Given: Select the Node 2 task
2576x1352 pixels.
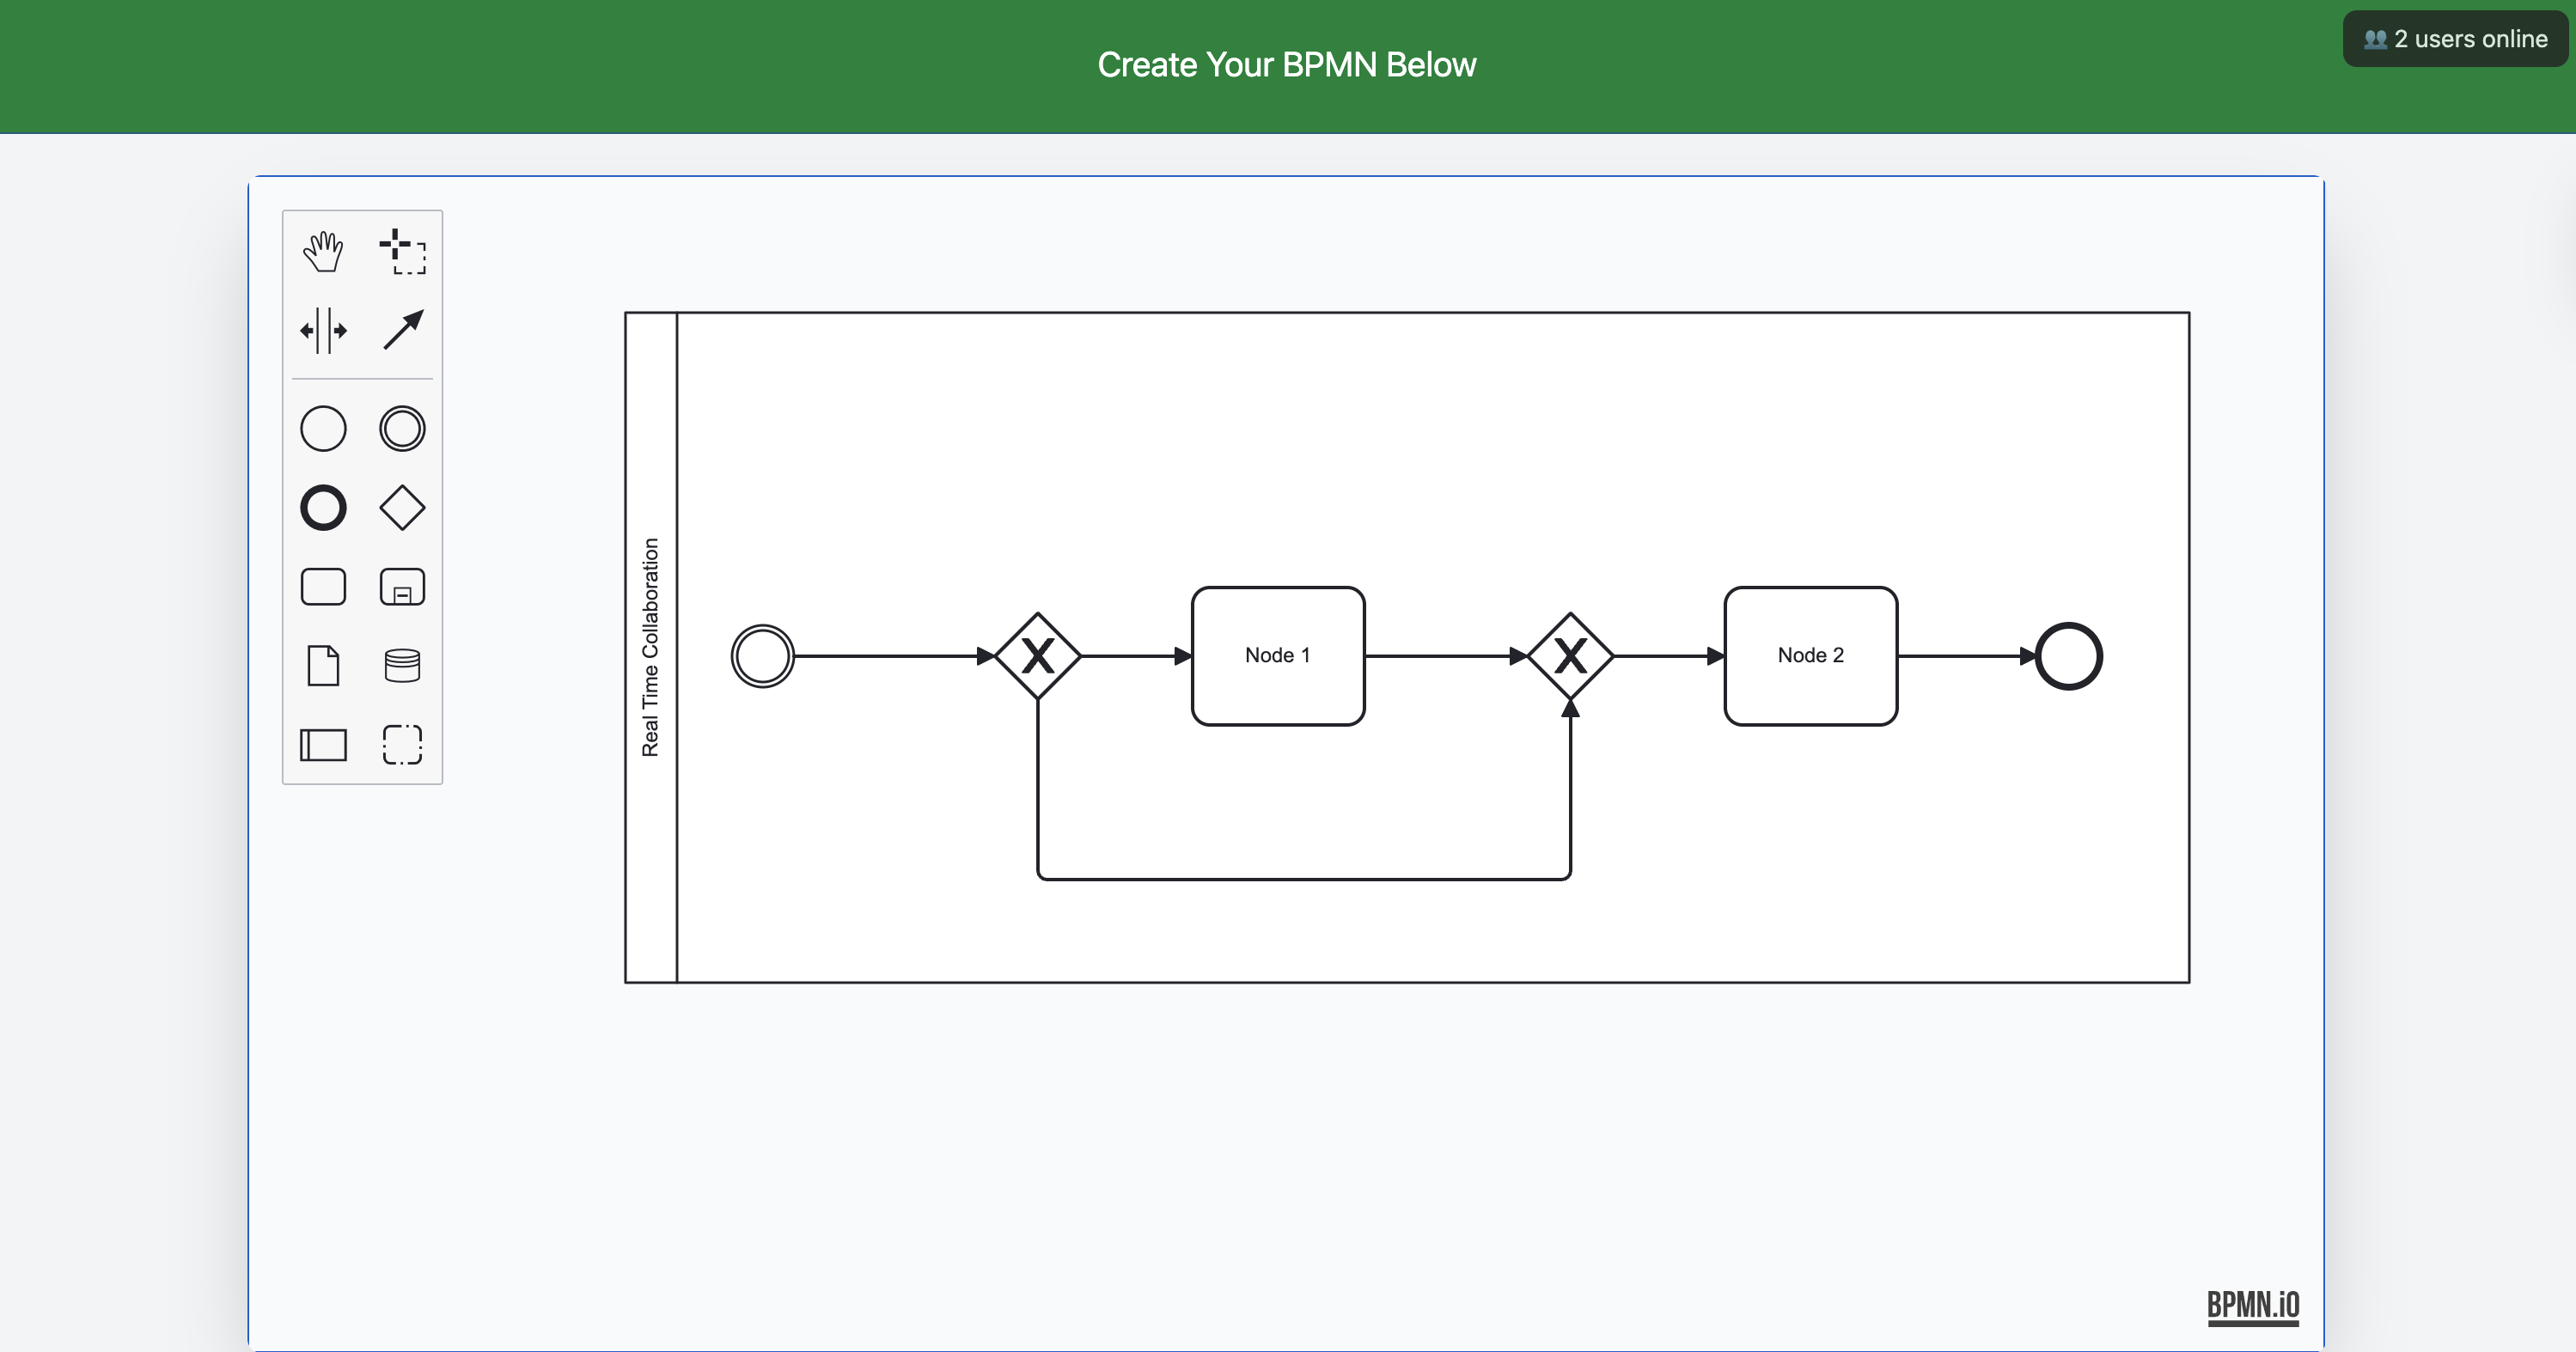Looking at the screenshot, I should pos(1810,656).
